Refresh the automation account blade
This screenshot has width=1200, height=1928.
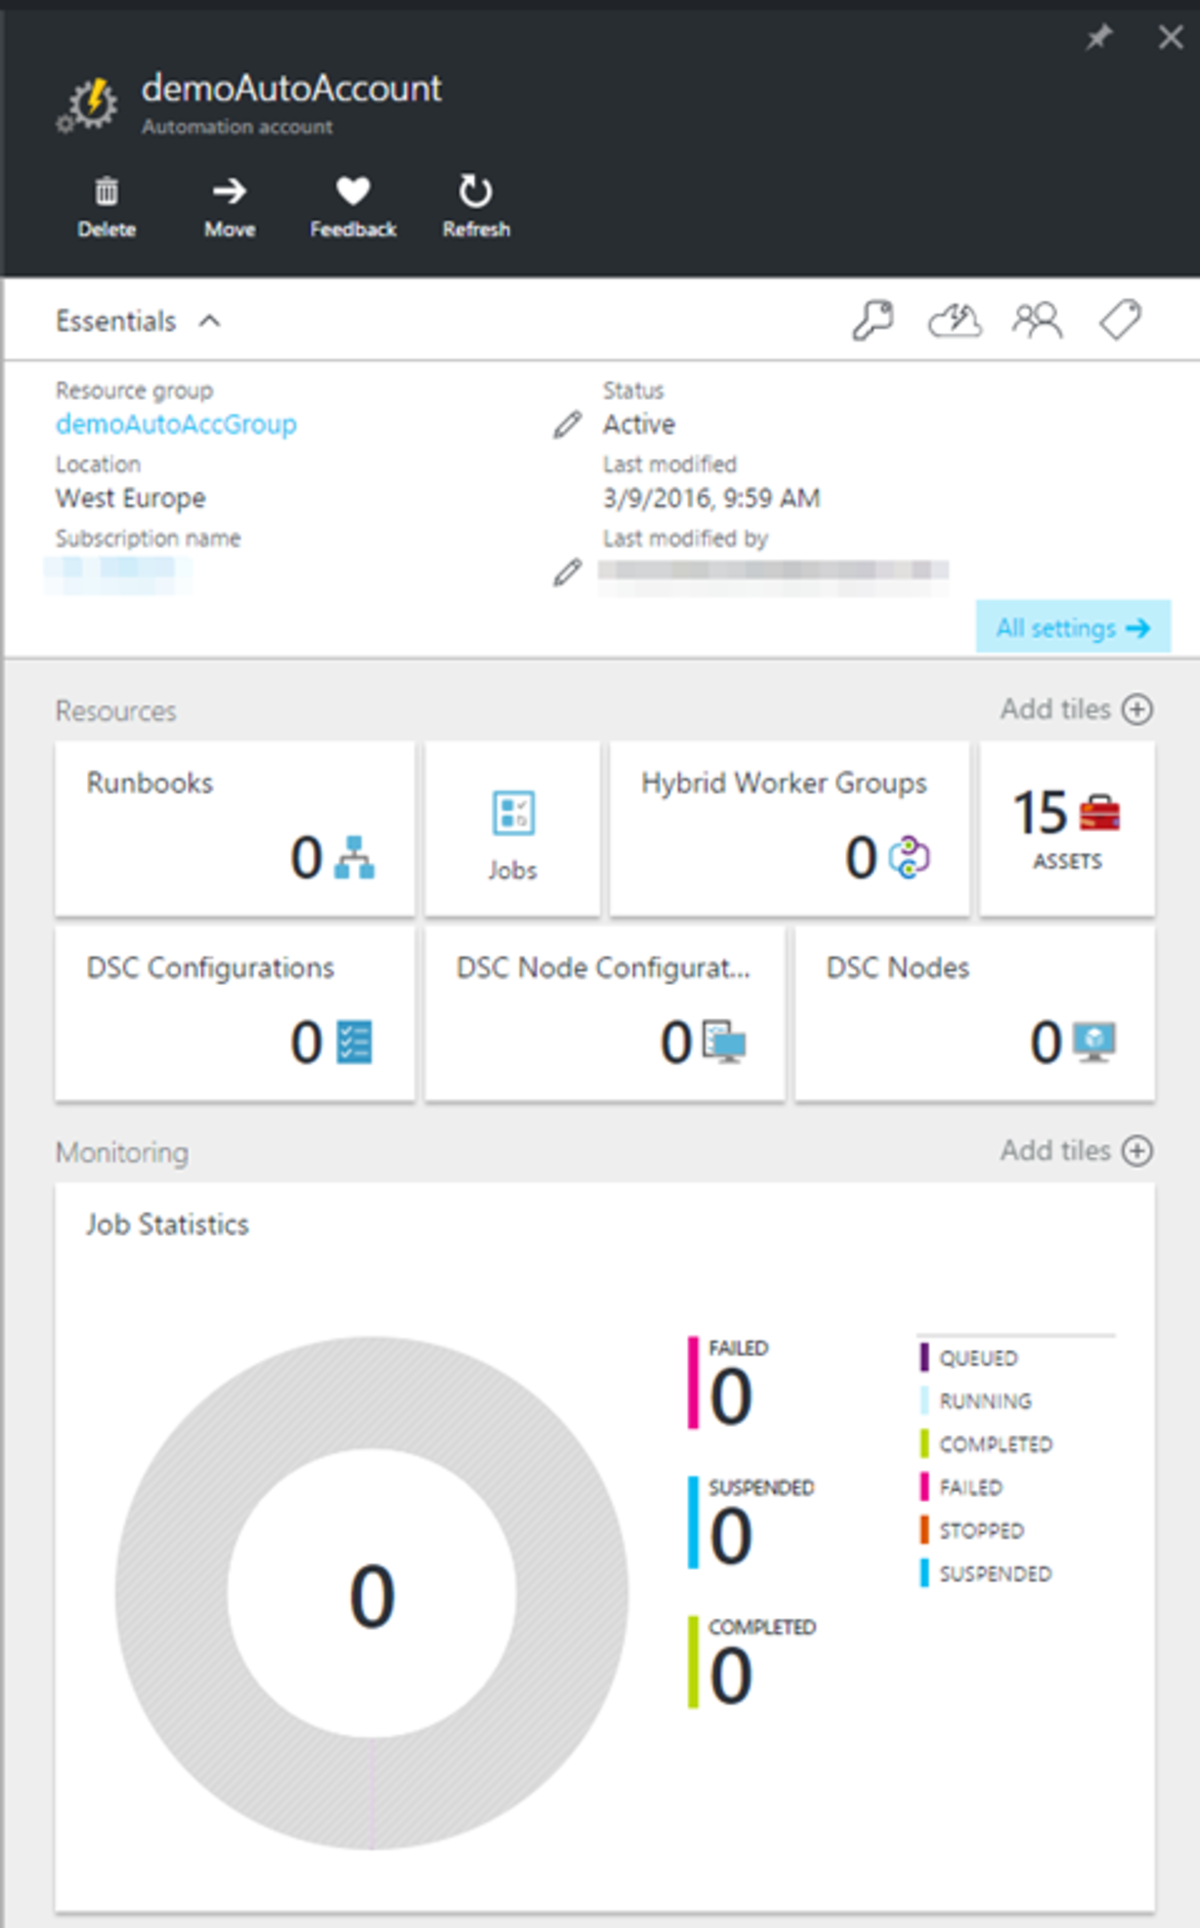point(475,190)
